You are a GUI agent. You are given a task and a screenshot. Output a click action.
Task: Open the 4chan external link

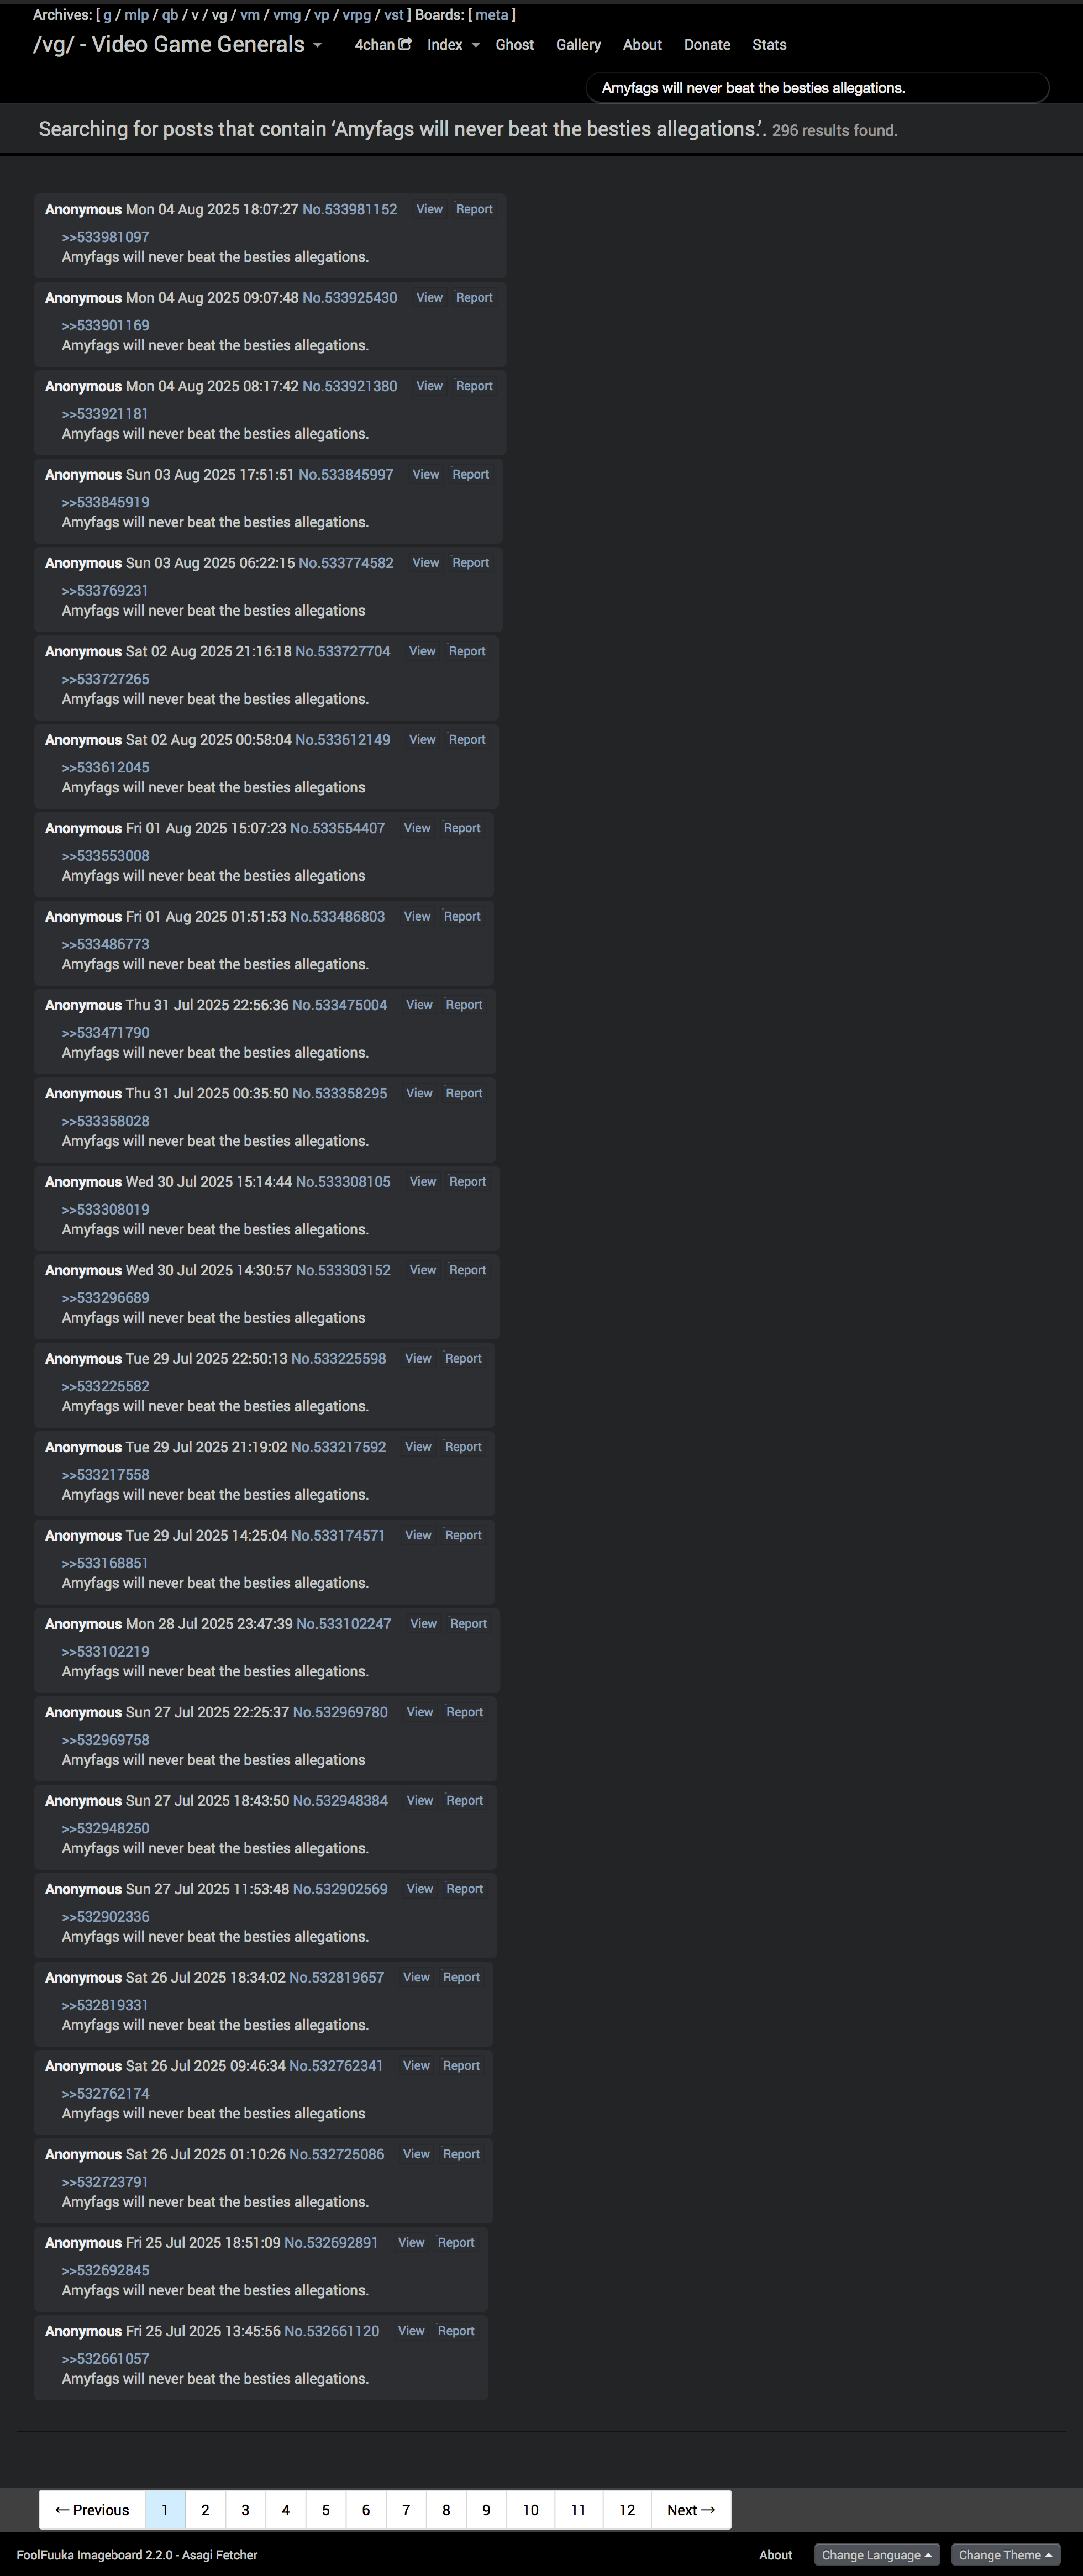[382, 45]
